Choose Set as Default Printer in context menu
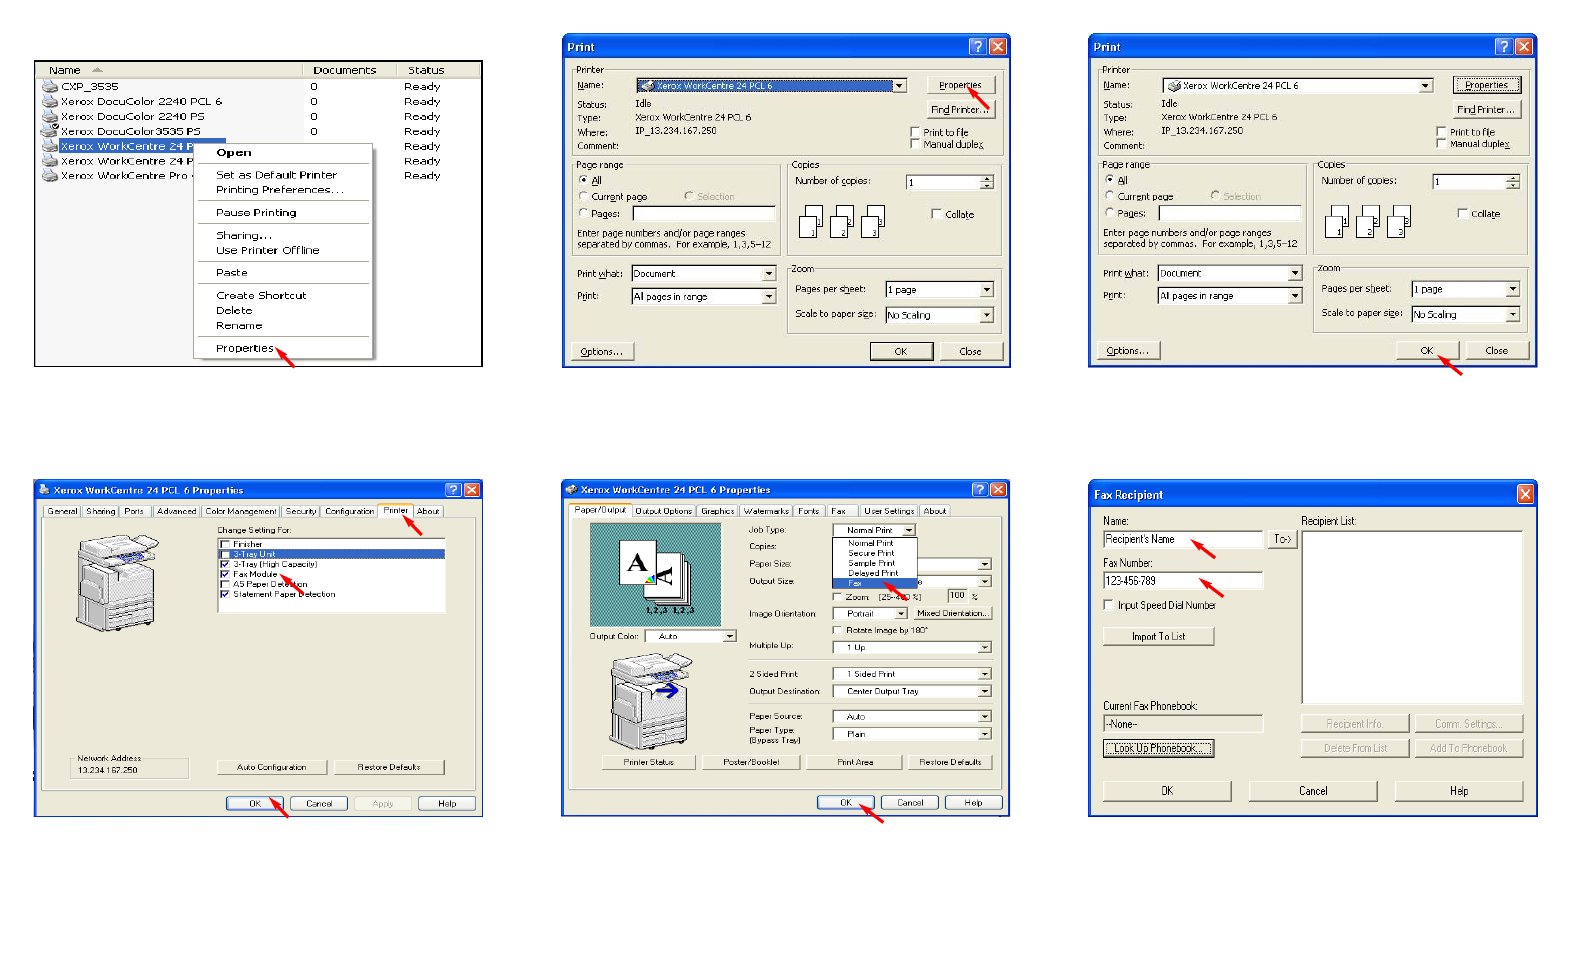Viewport: 1572px width, 954px height. (x=276, y=174)
